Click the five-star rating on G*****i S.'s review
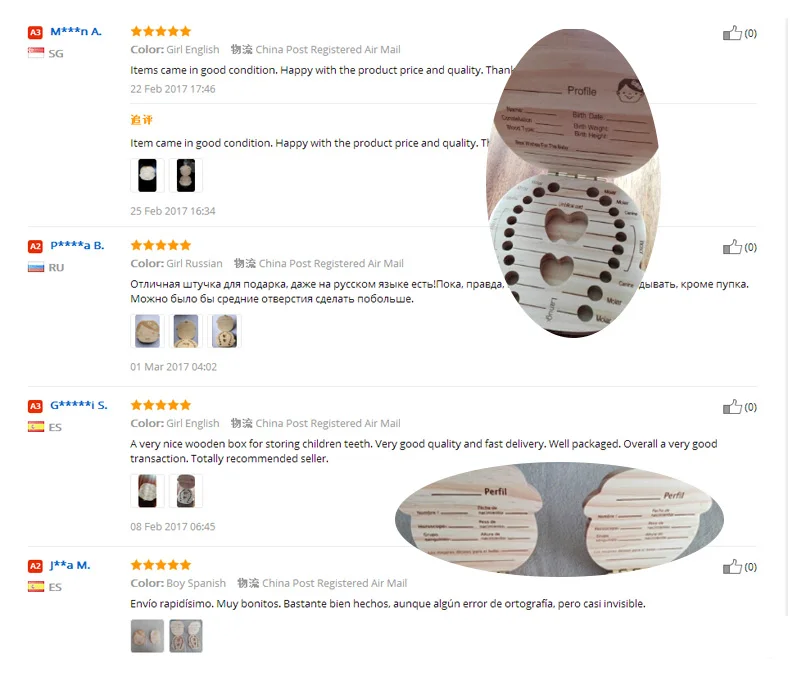This screenshot has width=790, height=684. (160, 405)
